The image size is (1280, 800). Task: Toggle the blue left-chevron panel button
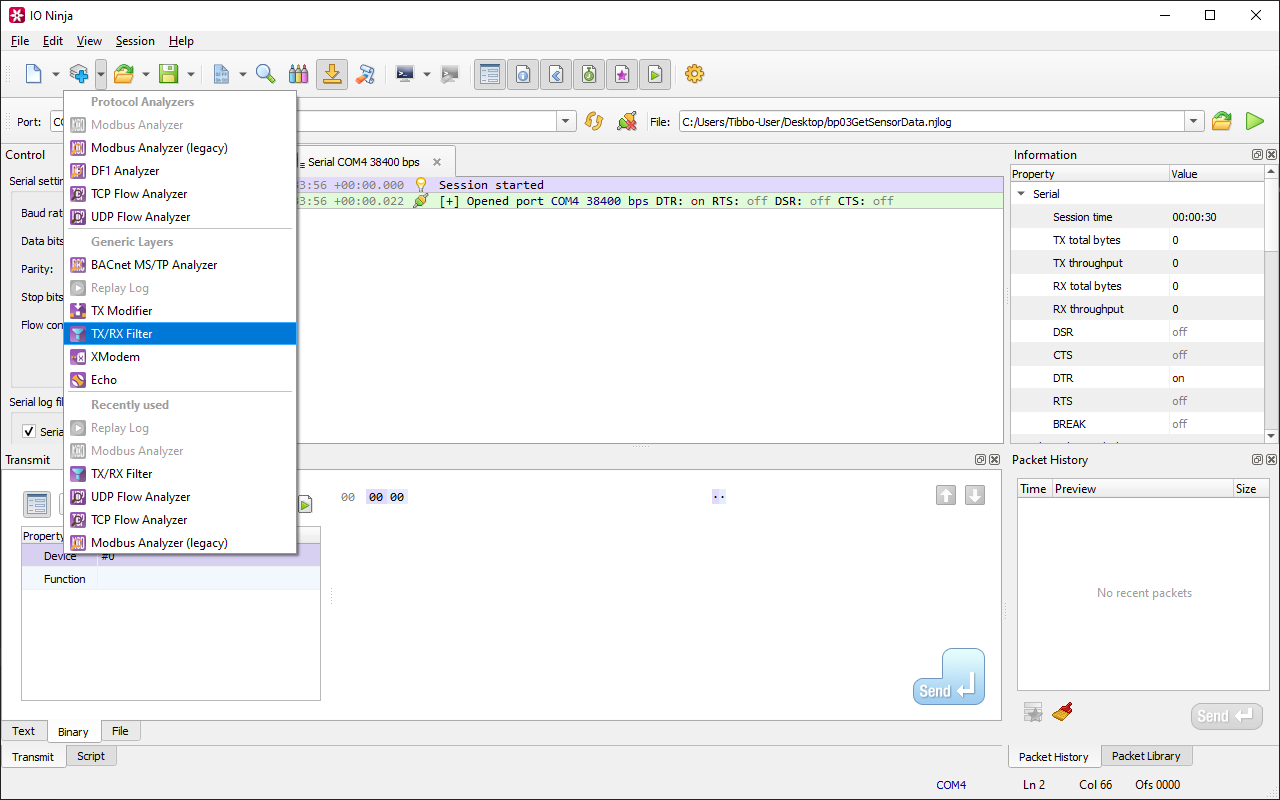(556, 74)
